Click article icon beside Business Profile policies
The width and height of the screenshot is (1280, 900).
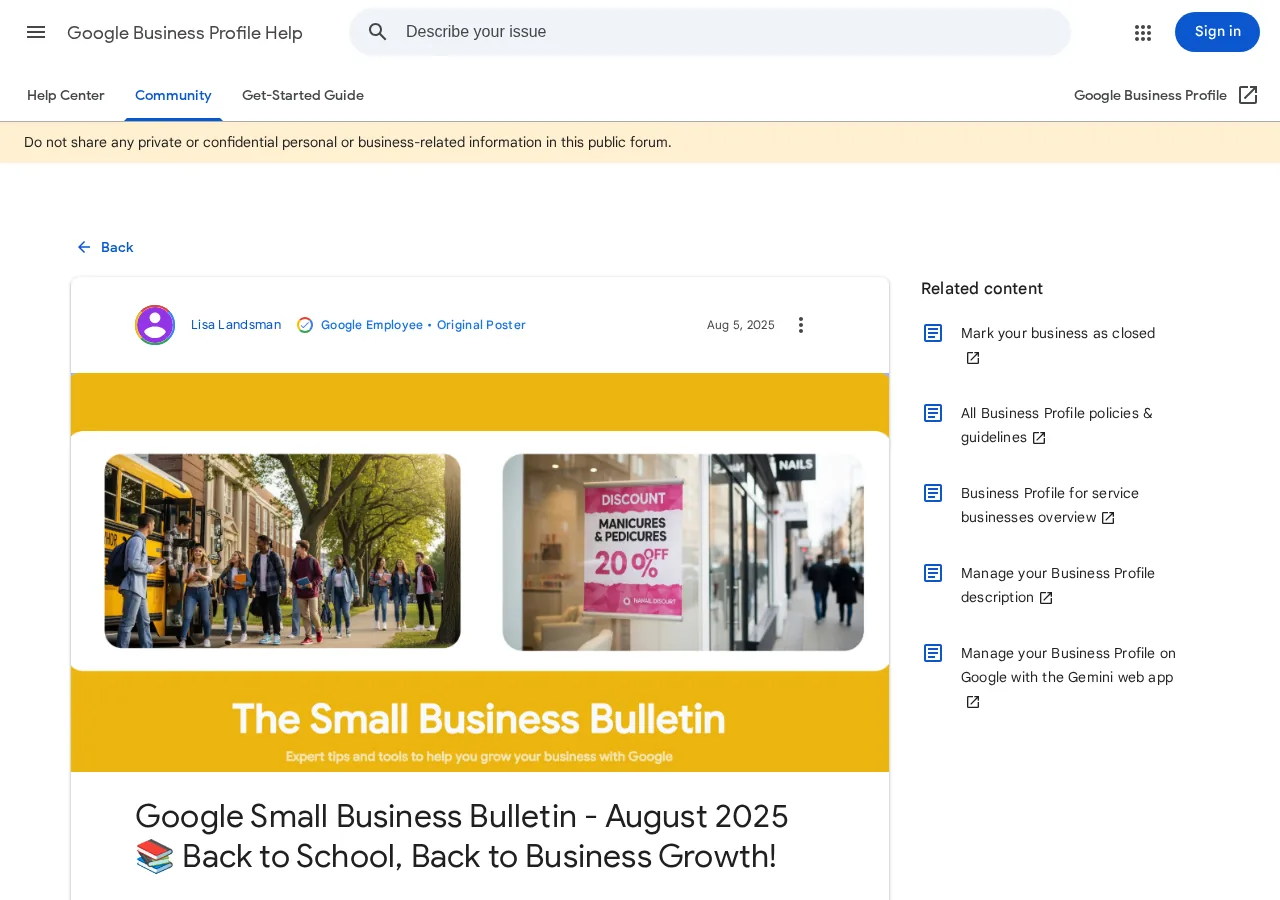click(x=933, y=413)
